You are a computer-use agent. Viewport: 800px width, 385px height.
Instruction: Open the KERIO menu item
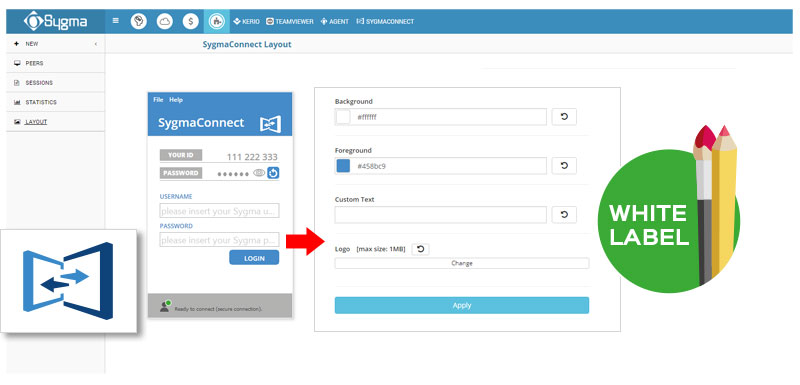click(x=246, y=21)
